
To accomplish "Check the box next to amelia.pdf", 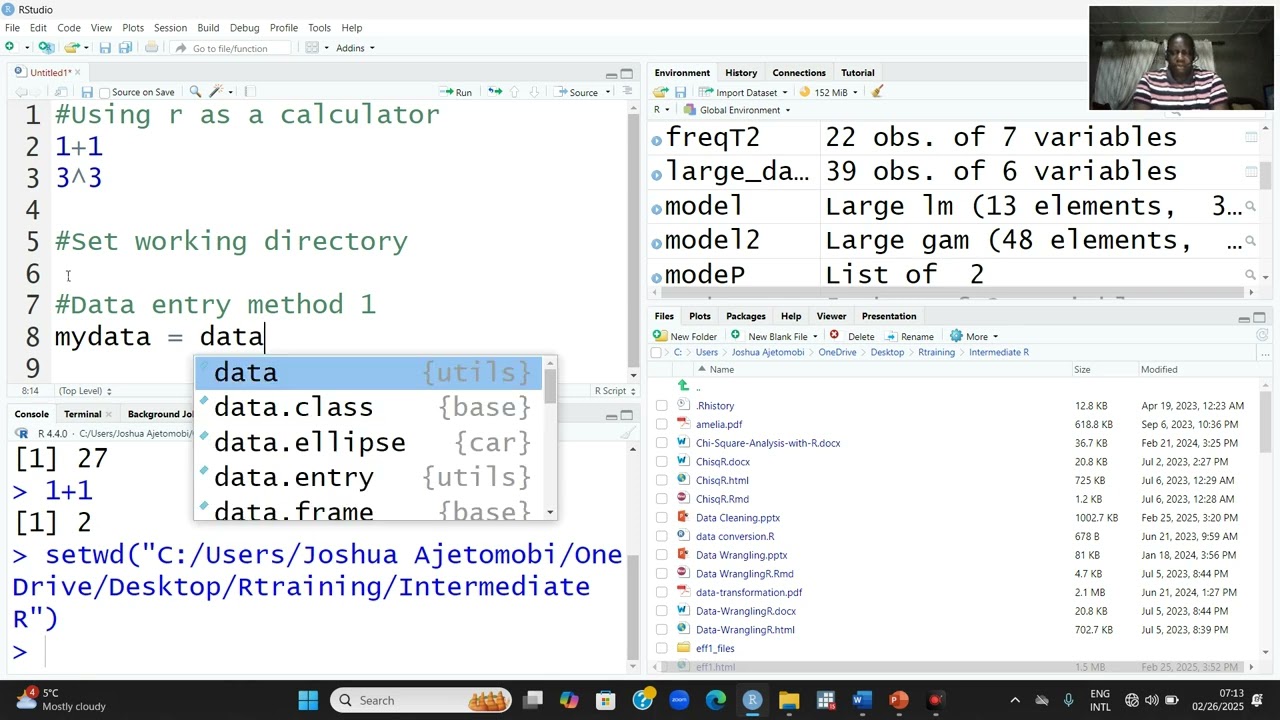I will click(661, 424).
